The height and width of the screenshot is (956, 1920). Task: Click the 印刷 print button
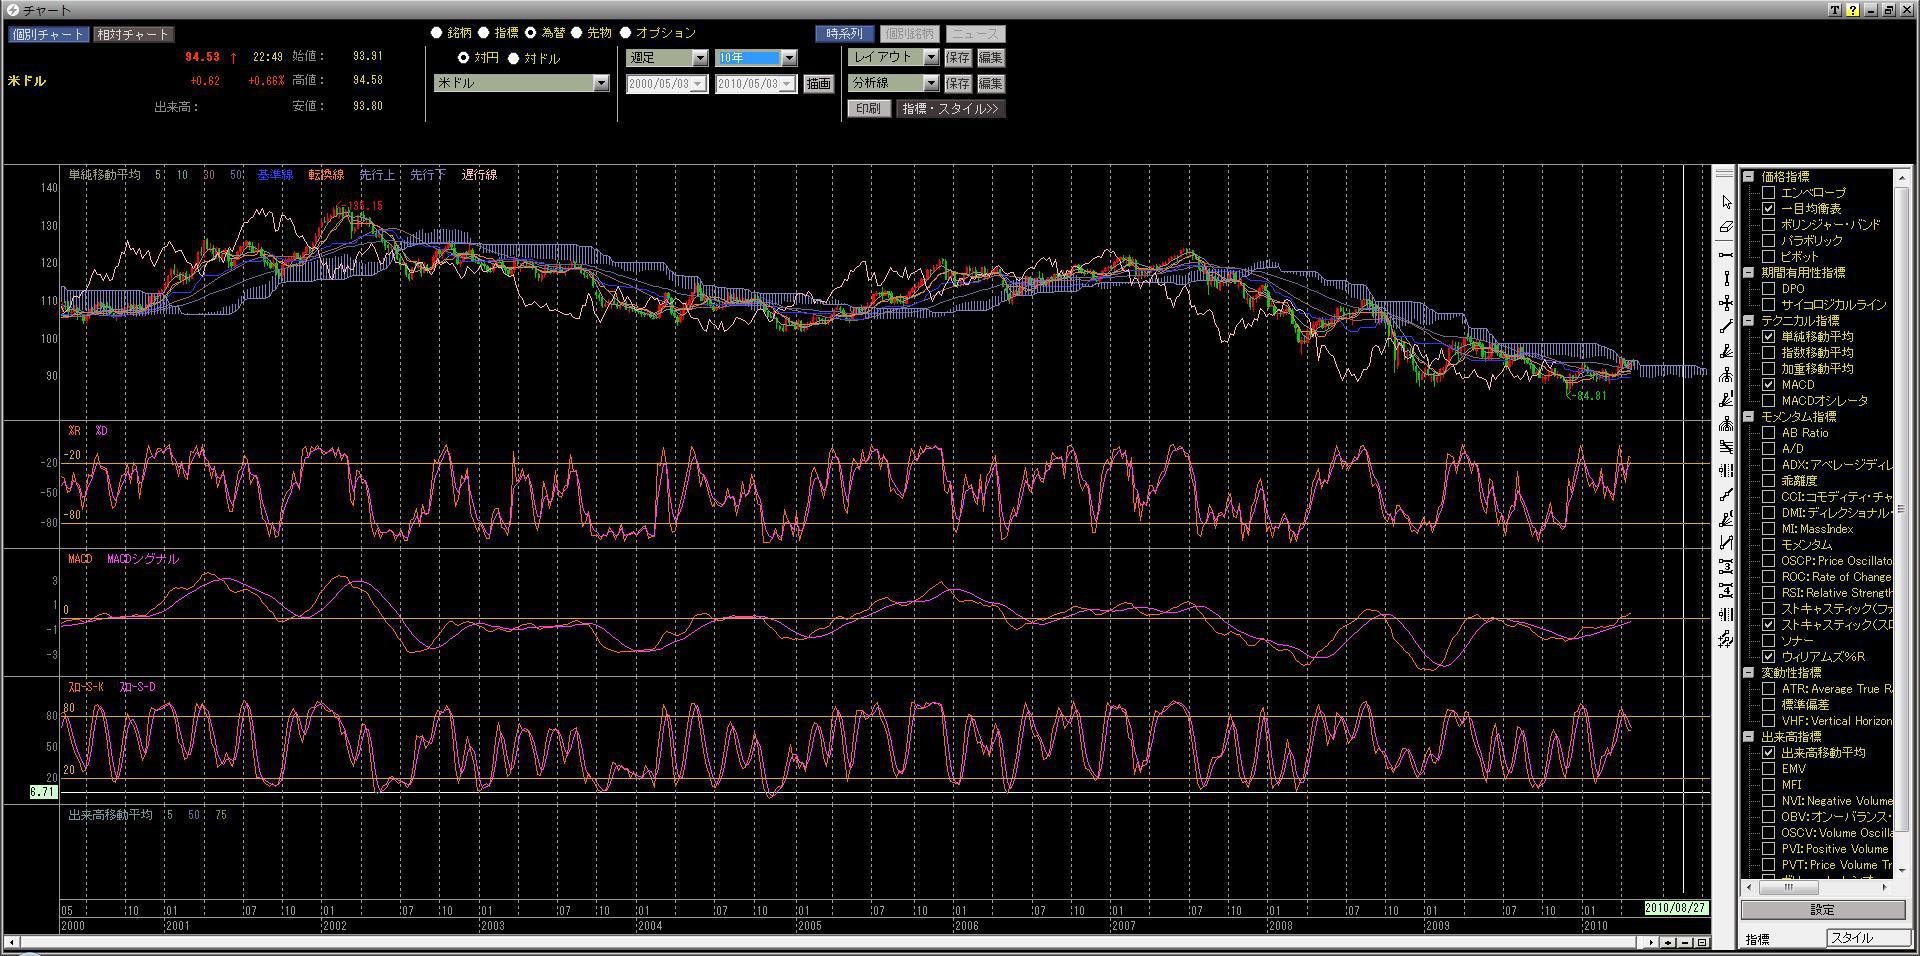868,109
